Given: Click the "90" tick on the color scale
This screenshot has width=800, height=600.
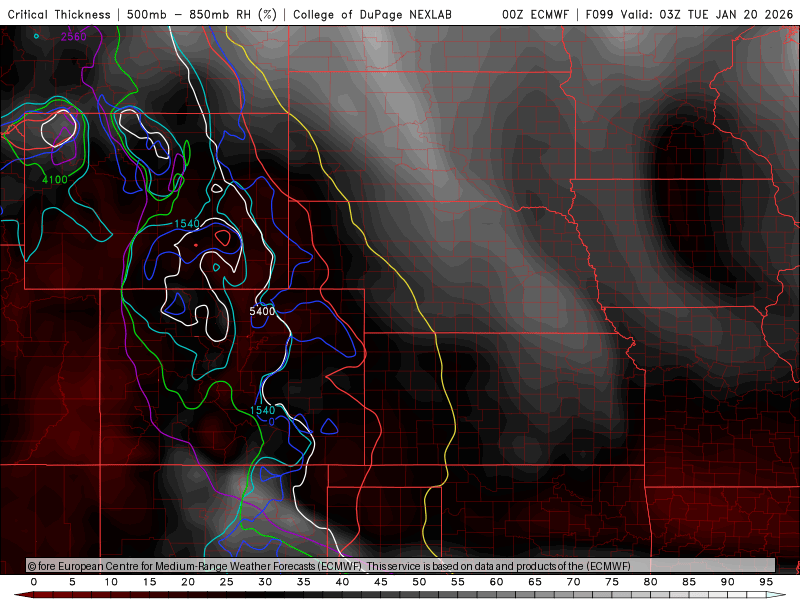Looking at the screenshot, I should pyautogui.click(x=728, y=582).
